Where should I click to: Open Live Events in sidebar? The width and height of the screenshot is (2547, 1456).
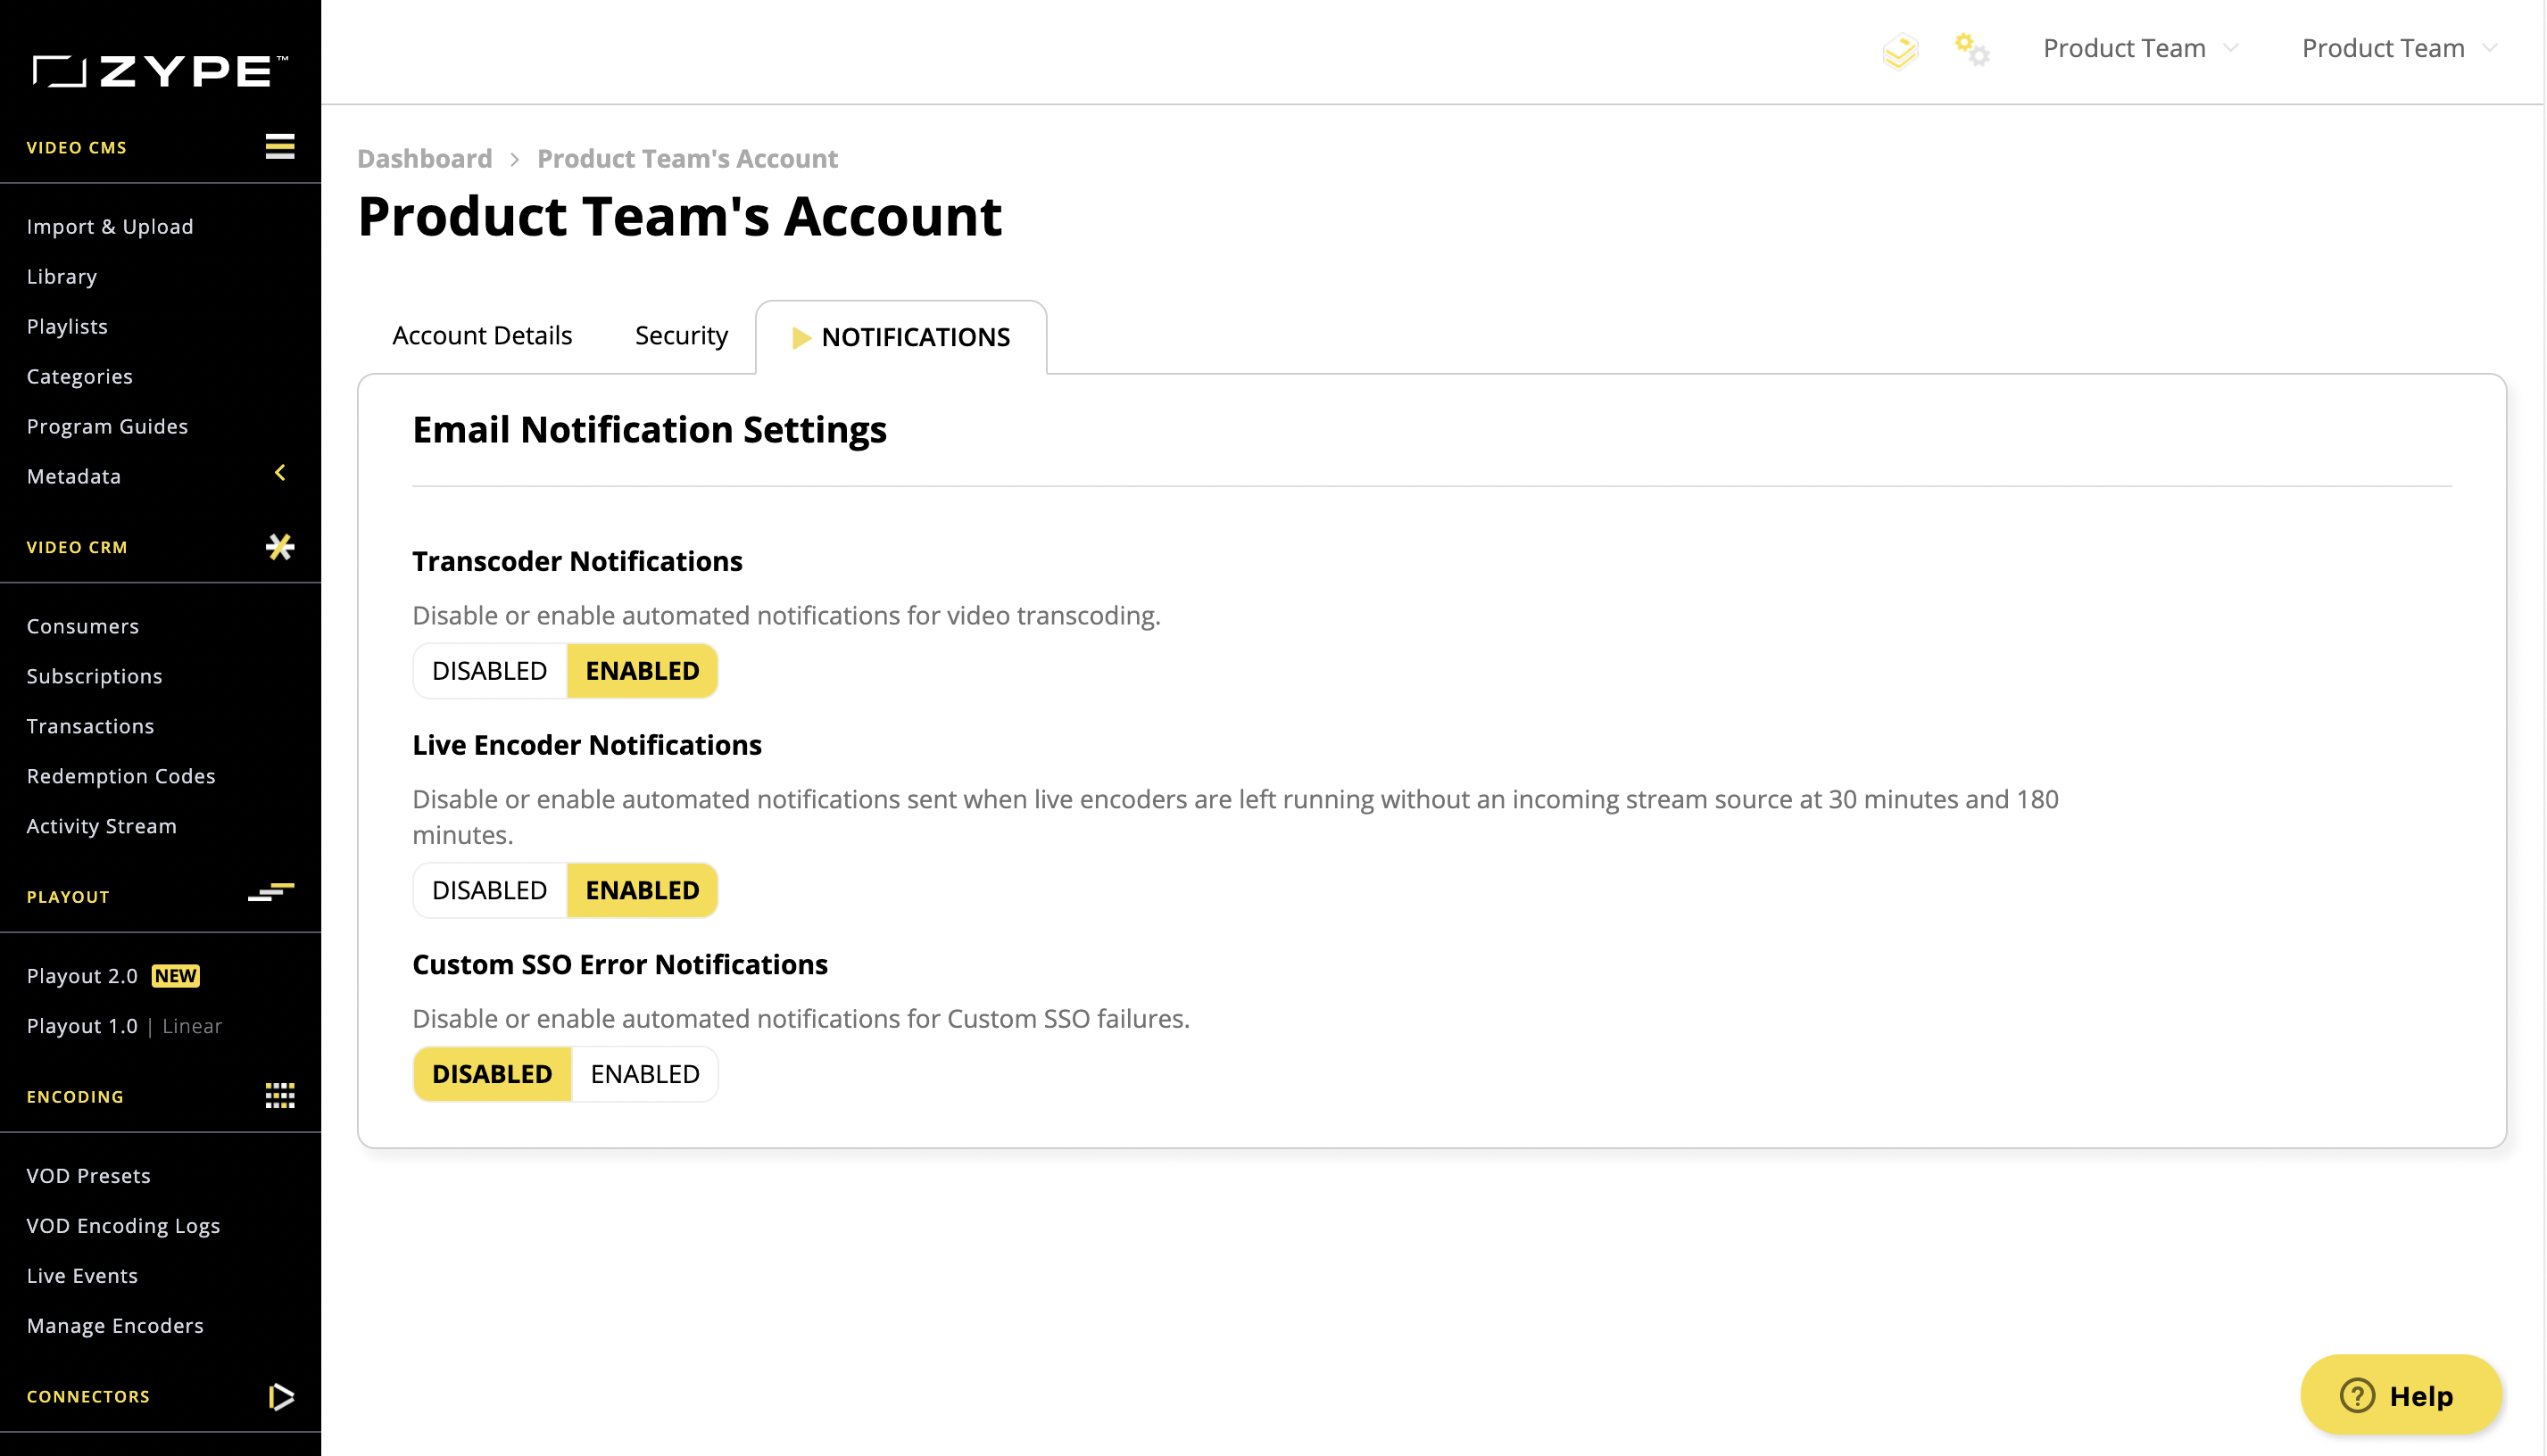pyautogui.click(x=82, y=1276)
